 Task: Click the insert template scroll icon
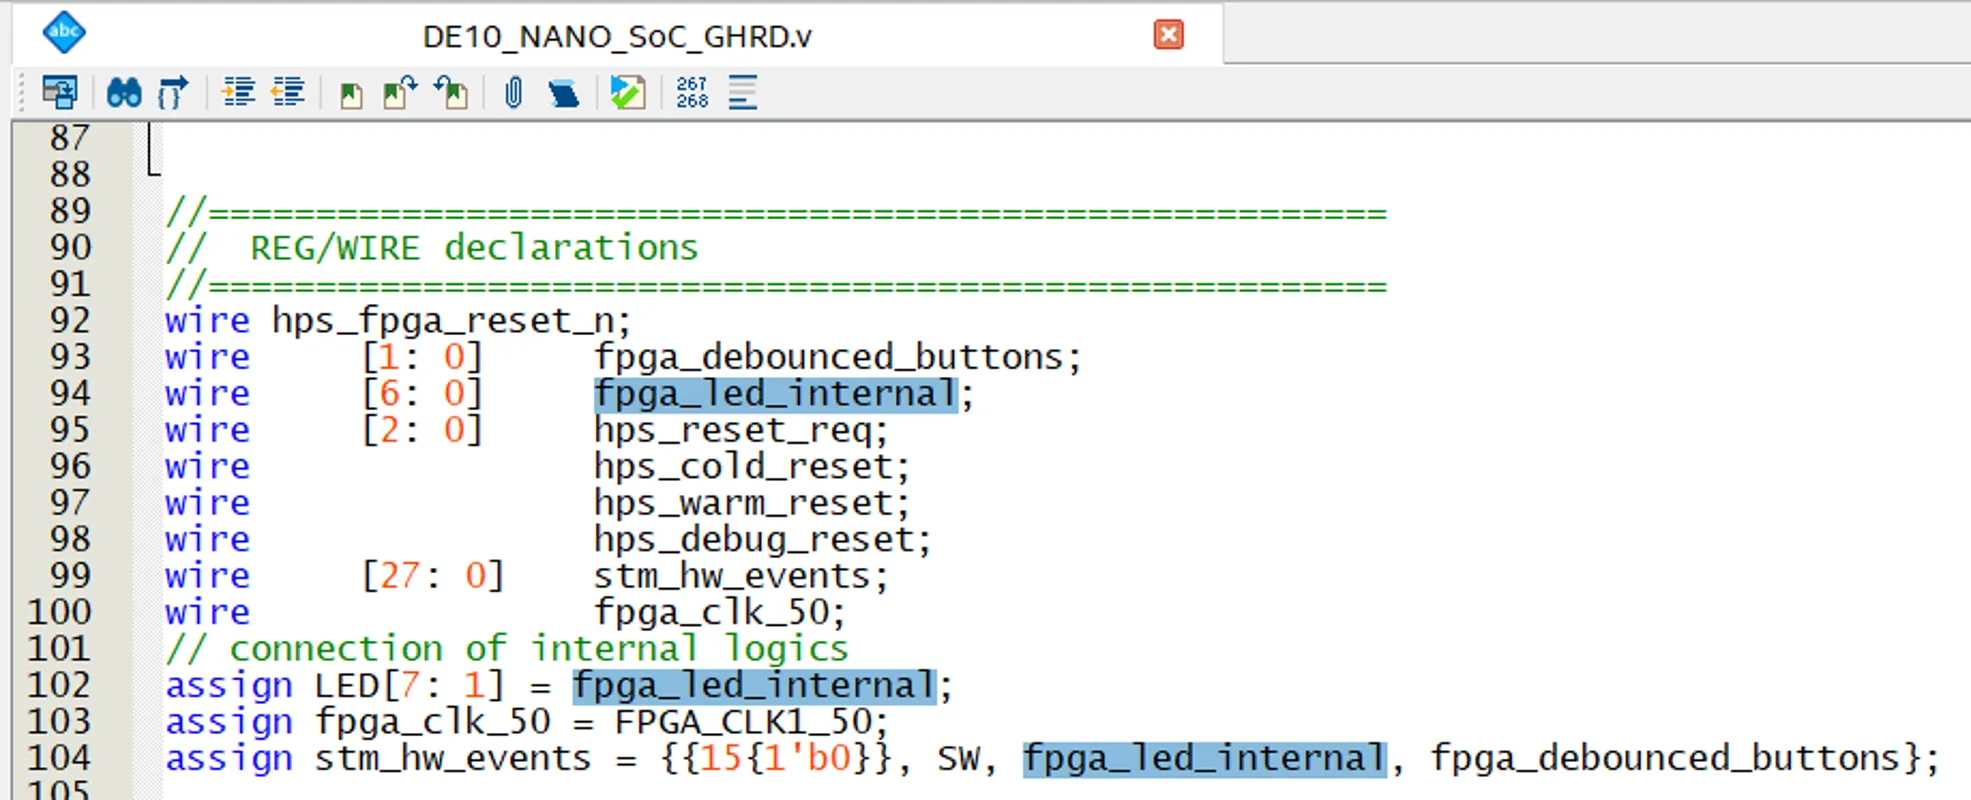(563, 94)
